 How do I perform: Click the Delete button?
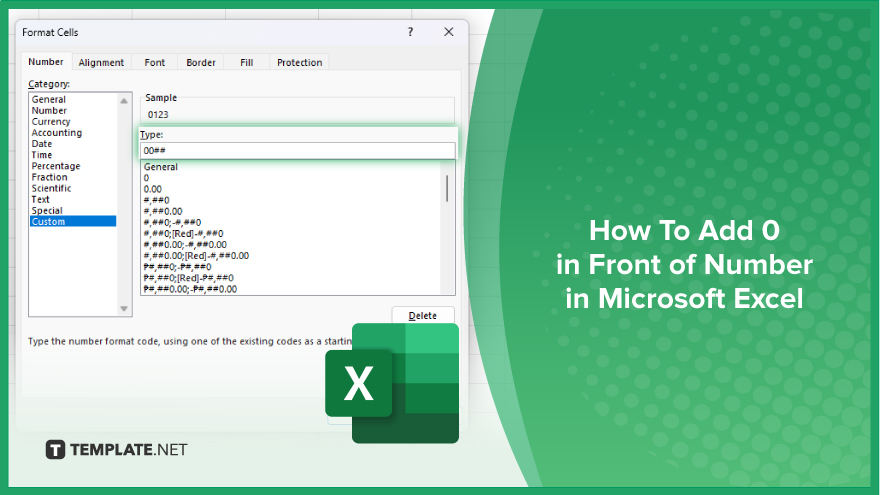423,315
